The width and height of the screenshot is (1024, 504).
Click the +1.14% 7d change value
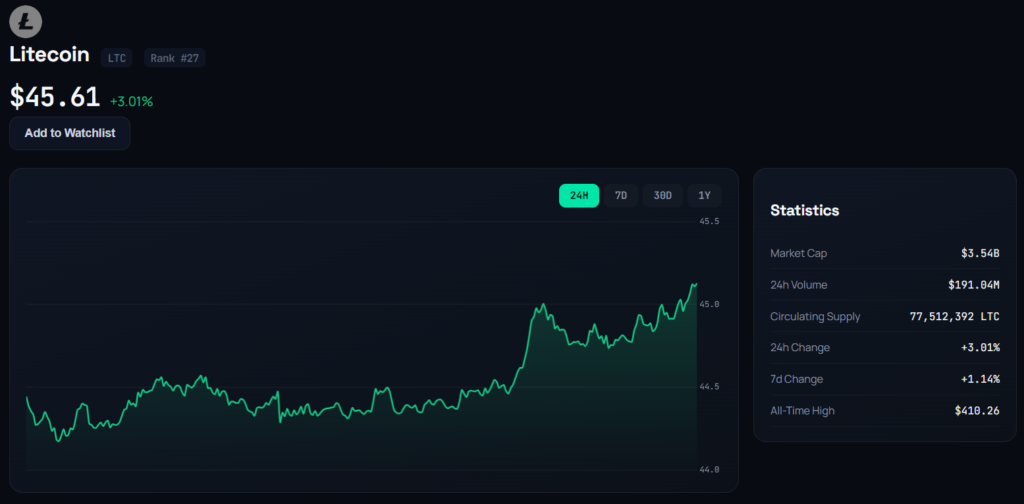pyautogui.click(x=980, y=379)
